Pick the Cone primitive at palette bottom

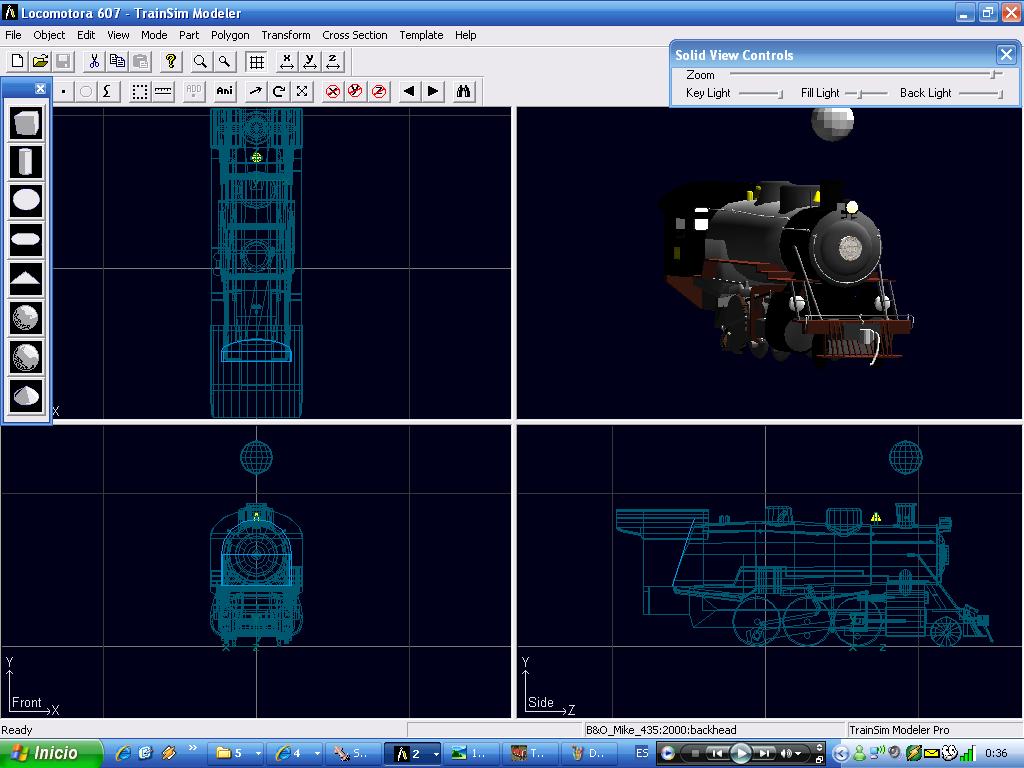(26, 396)
